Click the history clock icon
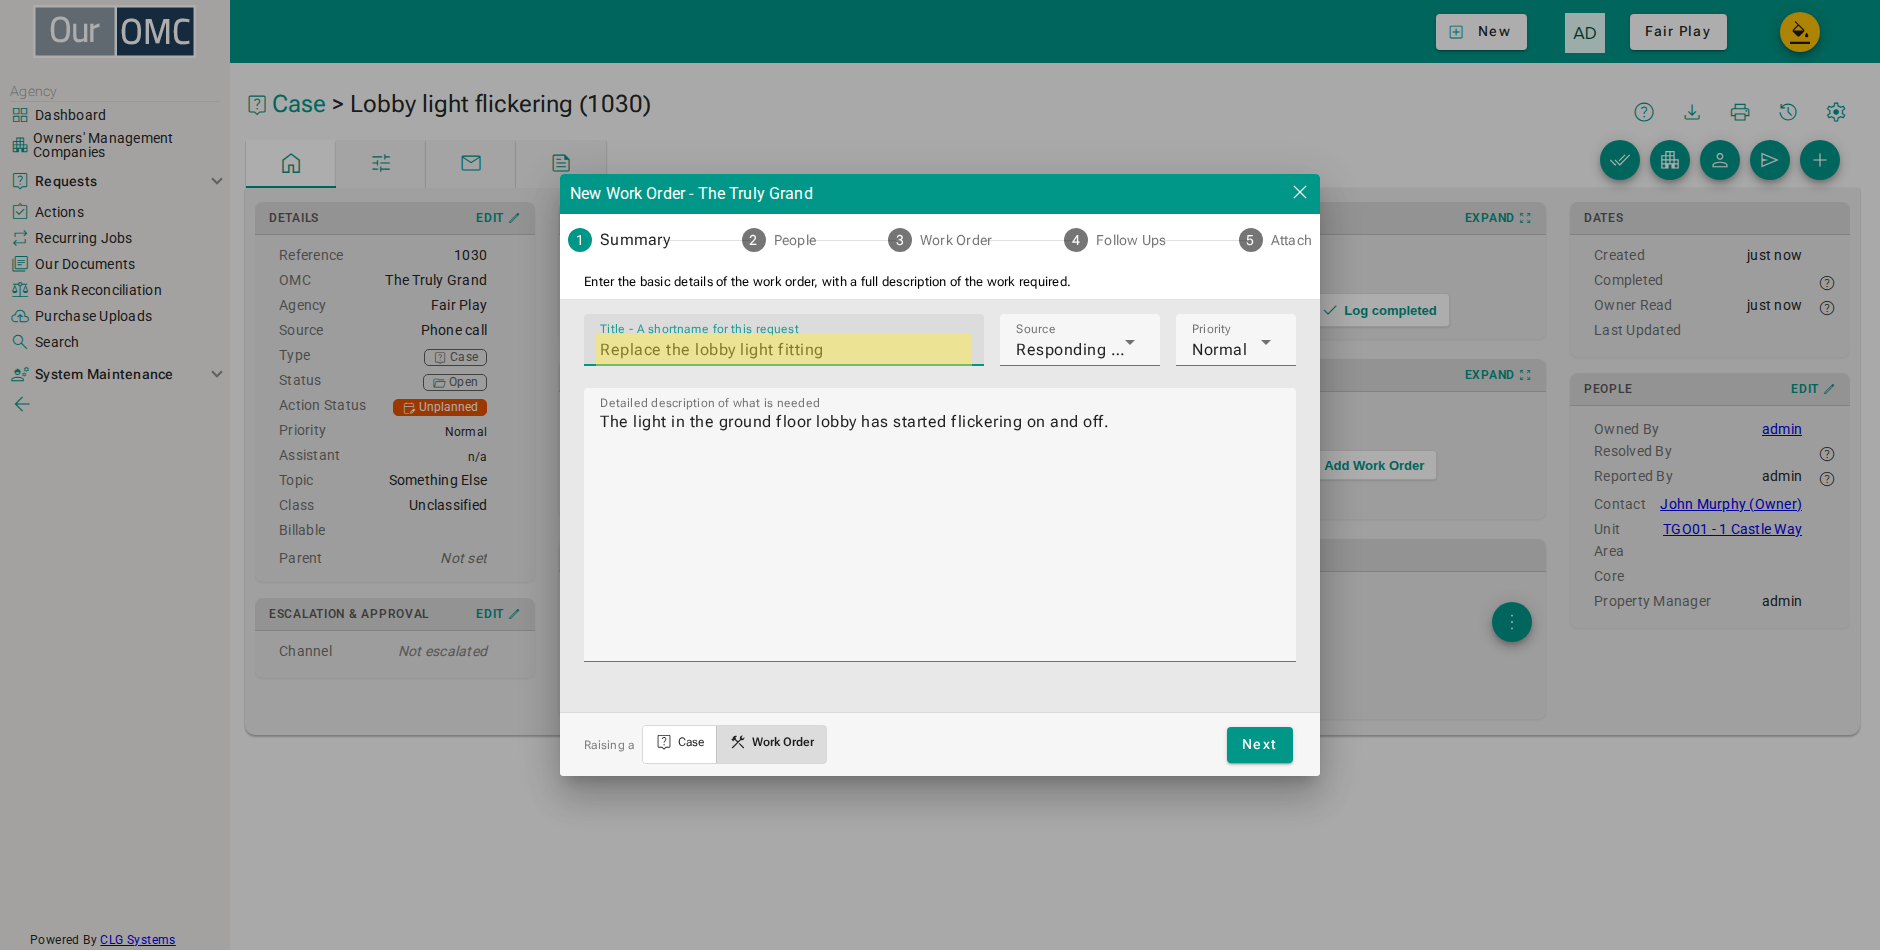The image size is (1880, 950). [1788, 112]
